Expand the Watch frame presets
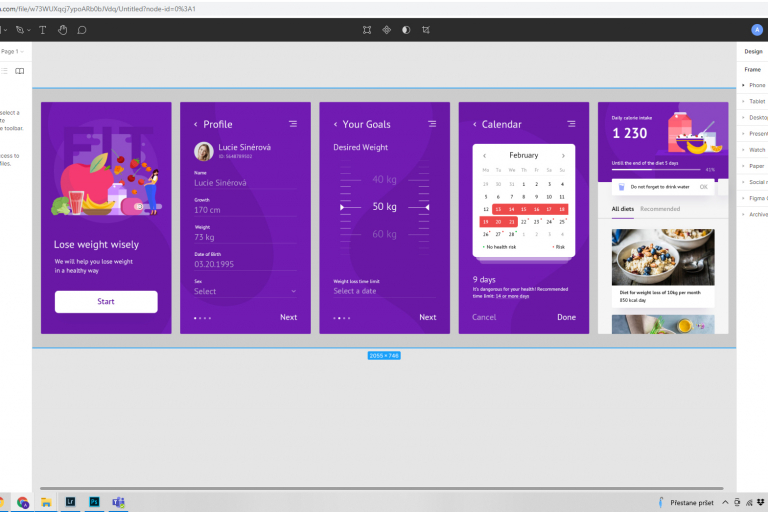The width and height of the screenshot is (768, 512). pyautogui.click(x=757, y=149)
